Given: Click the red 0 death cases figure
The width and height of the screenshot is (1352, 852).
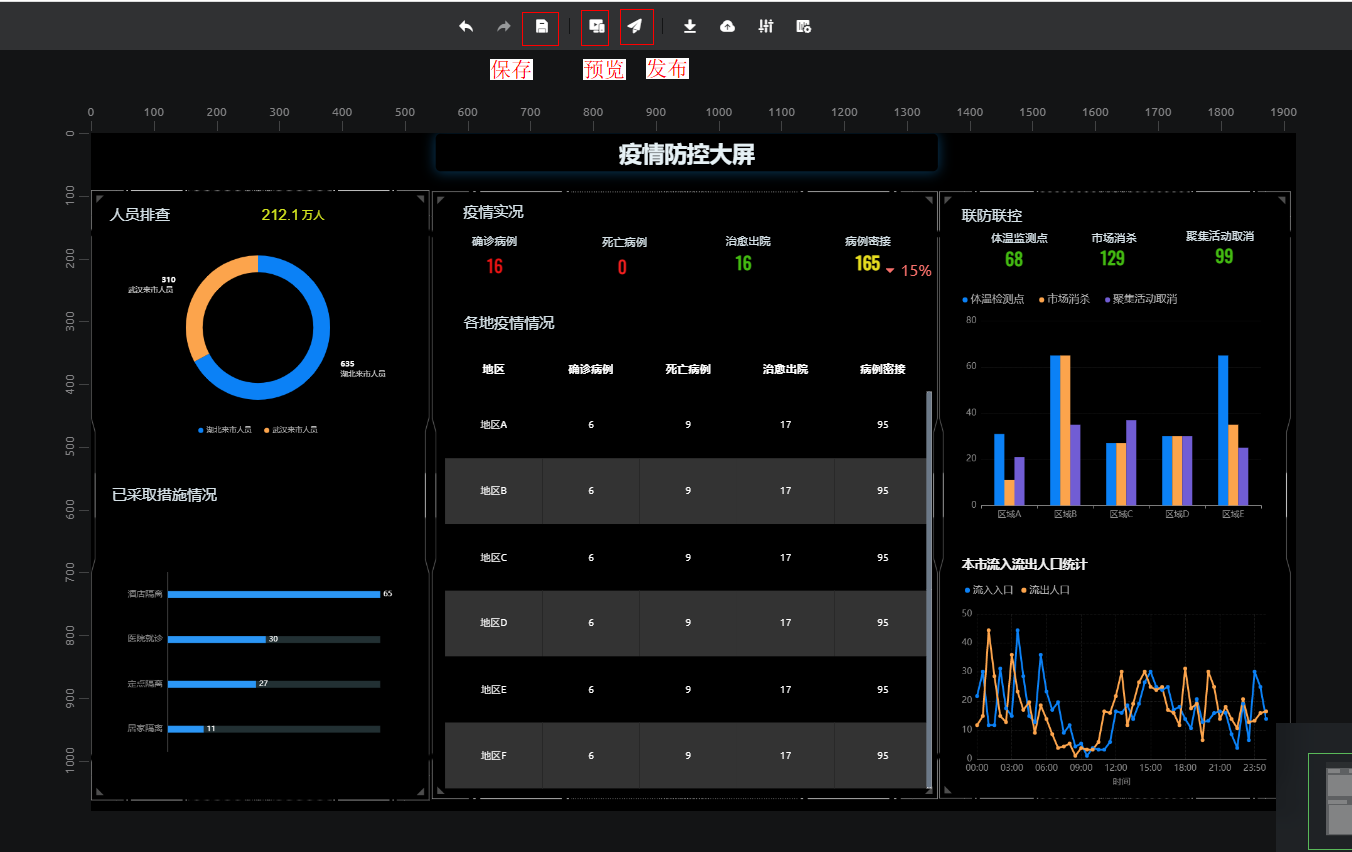Looking at the screenshot, I should click(622, 266).
